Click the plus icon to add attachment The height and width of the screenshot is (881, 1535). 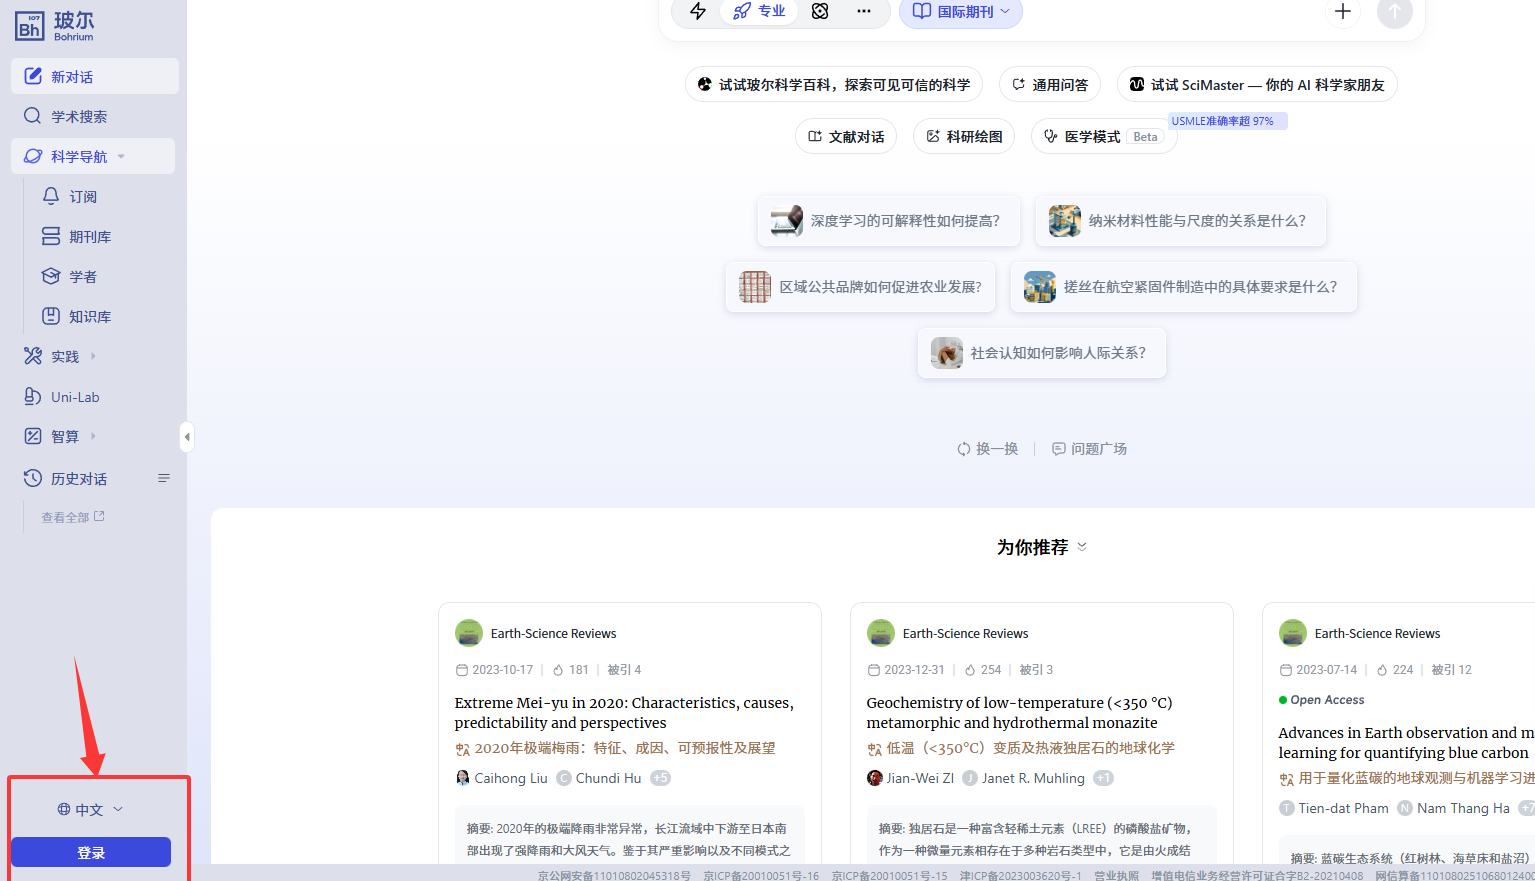click(x=1342, y=11)
